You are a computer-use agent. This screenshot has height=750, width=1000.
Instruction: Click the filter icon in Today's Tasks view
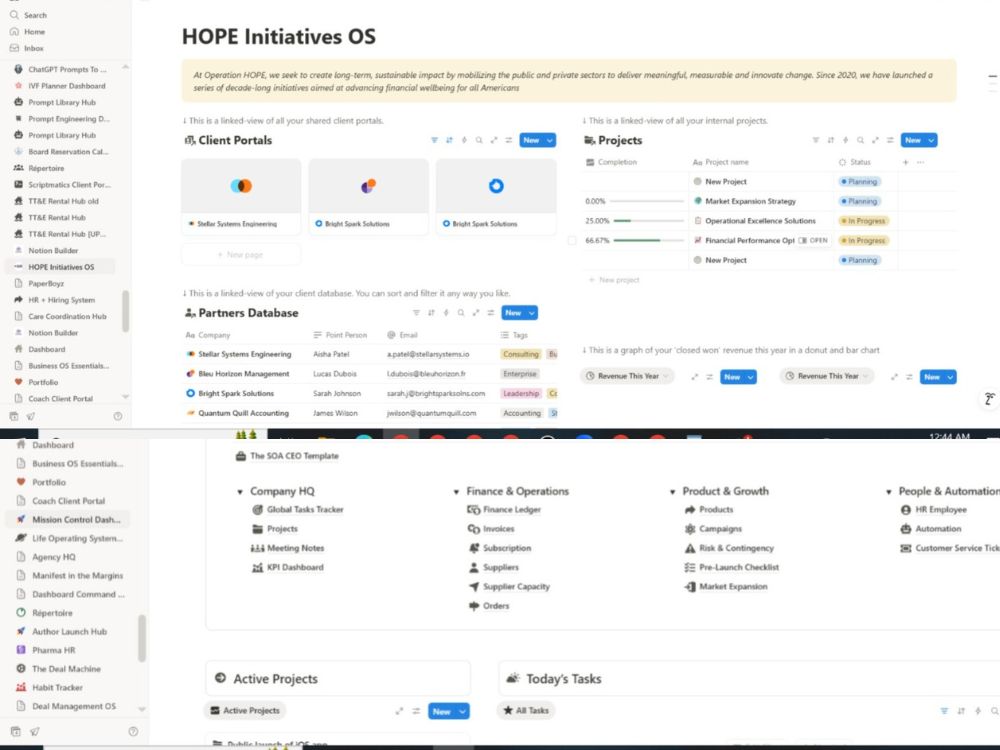944,710
